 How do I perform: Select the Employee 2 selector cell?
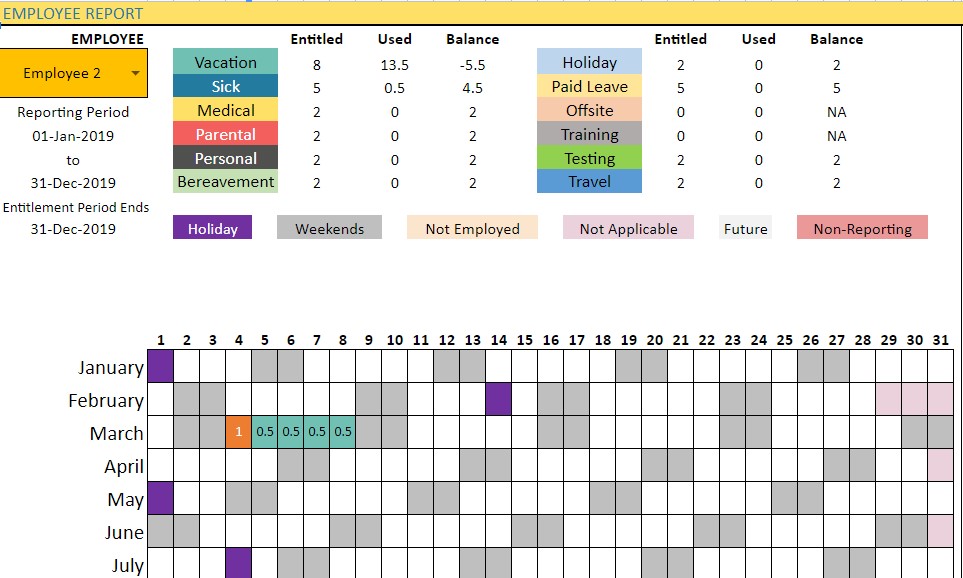[74, 73]
